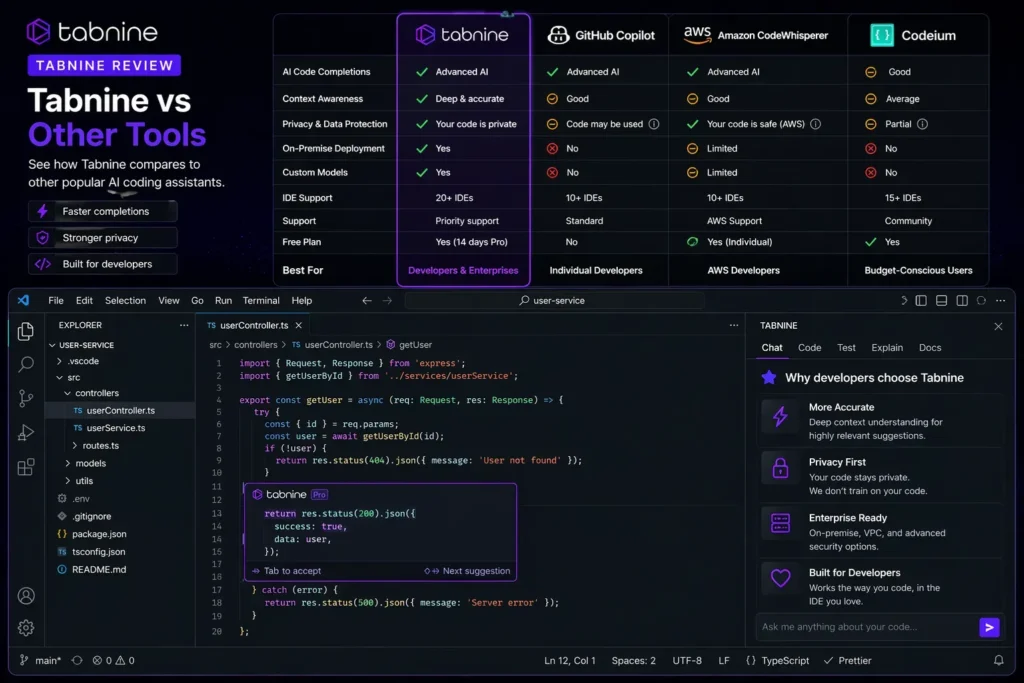The height and width of the screenshot is (683, 1024).
Task: Switch to Tabnine Explain tab
Action: pyautogui.click(x=887, y=348)
